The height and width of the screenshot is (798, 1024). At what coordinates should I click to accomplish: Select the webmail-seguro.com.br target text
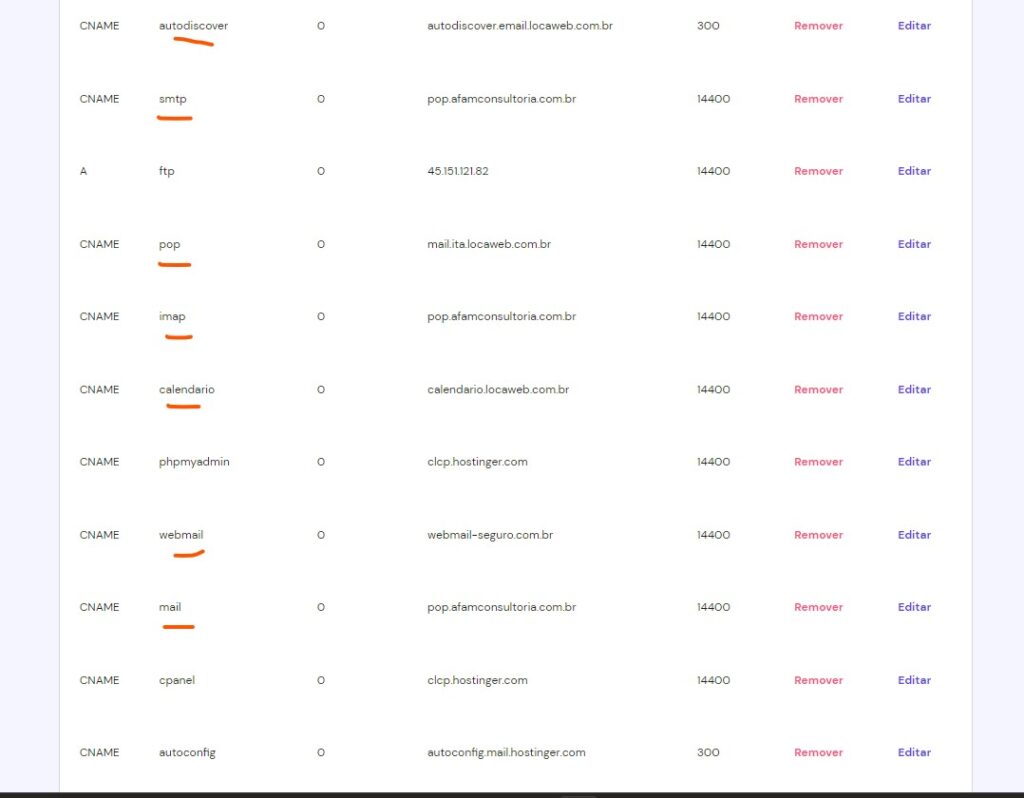pyautogui.click(x=490, y=535)
